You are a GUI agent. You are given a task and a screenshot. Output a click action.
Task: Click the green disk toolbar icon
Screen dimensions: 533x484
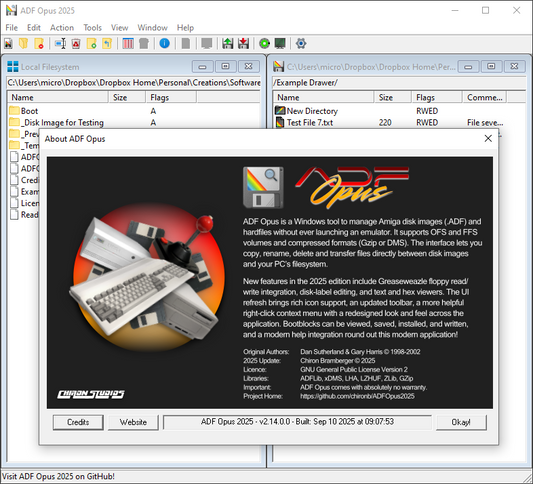coord(264,44)
